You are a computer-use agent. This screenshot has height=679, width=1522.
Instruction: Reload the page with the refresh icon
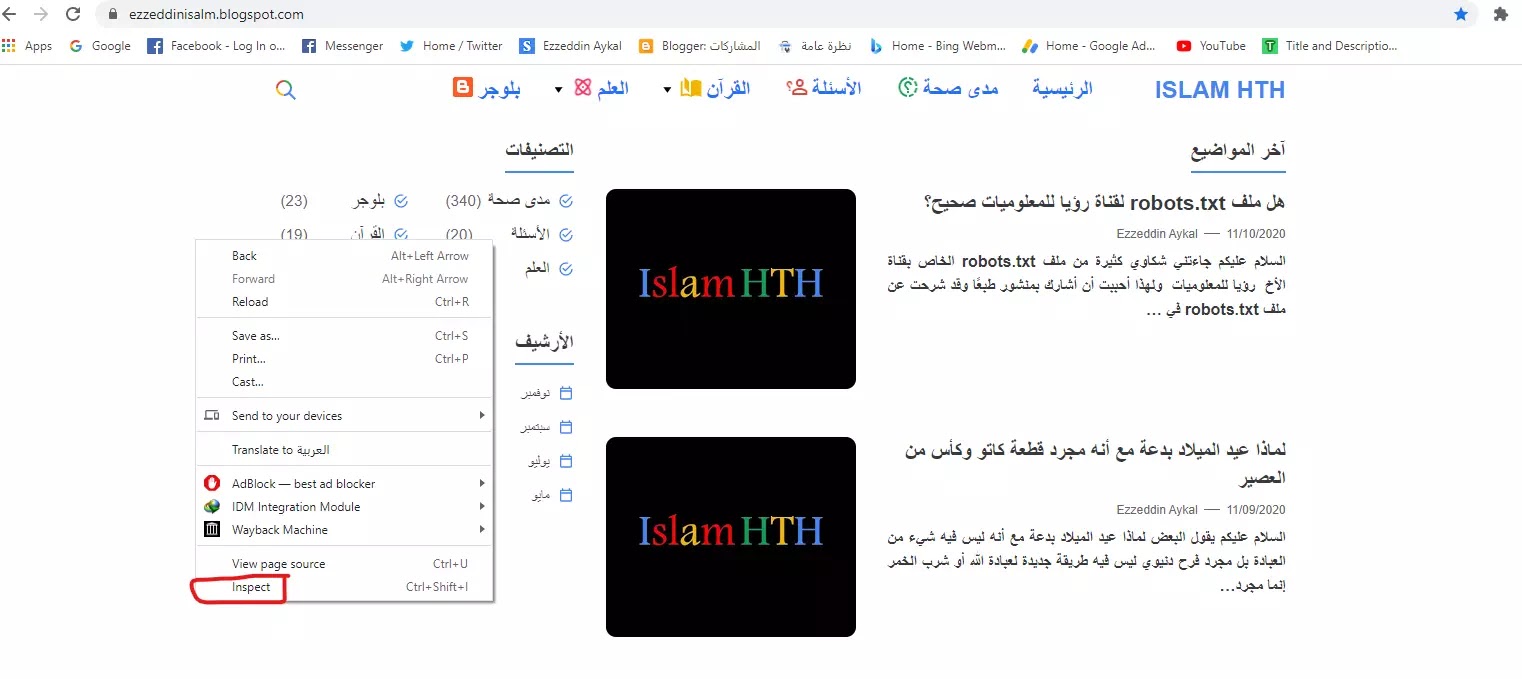72,14
